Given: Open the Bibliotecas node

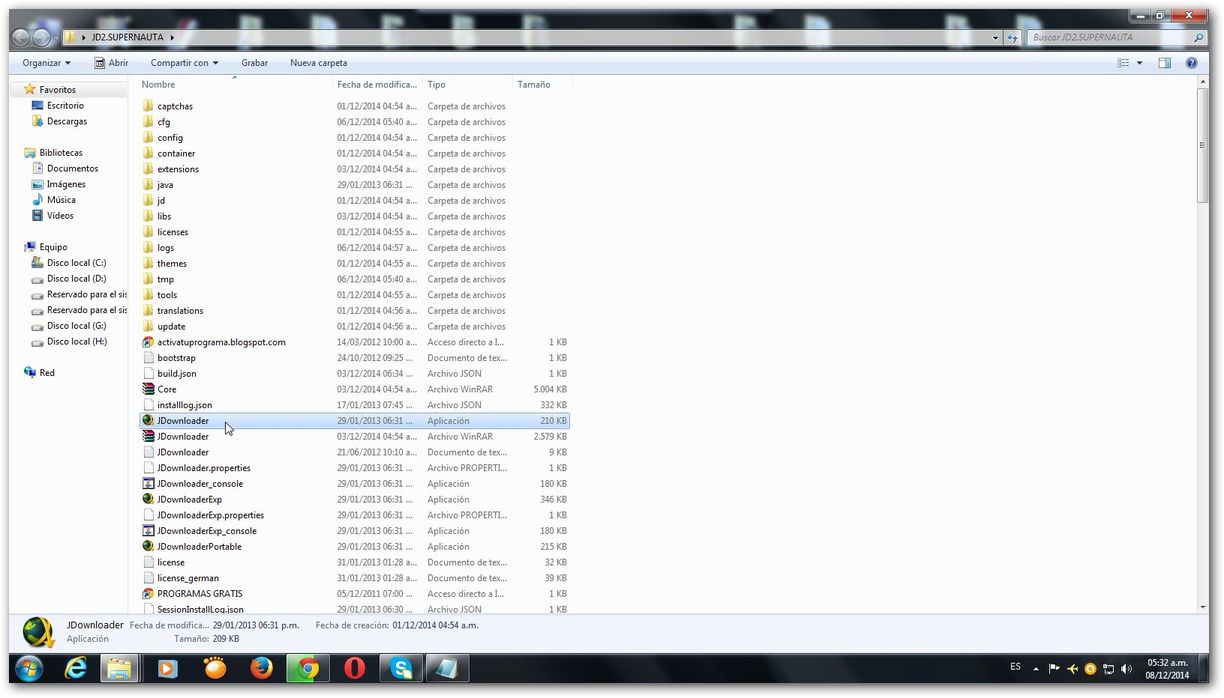Looking at the screenshot, I should click(x=61, y=153).
